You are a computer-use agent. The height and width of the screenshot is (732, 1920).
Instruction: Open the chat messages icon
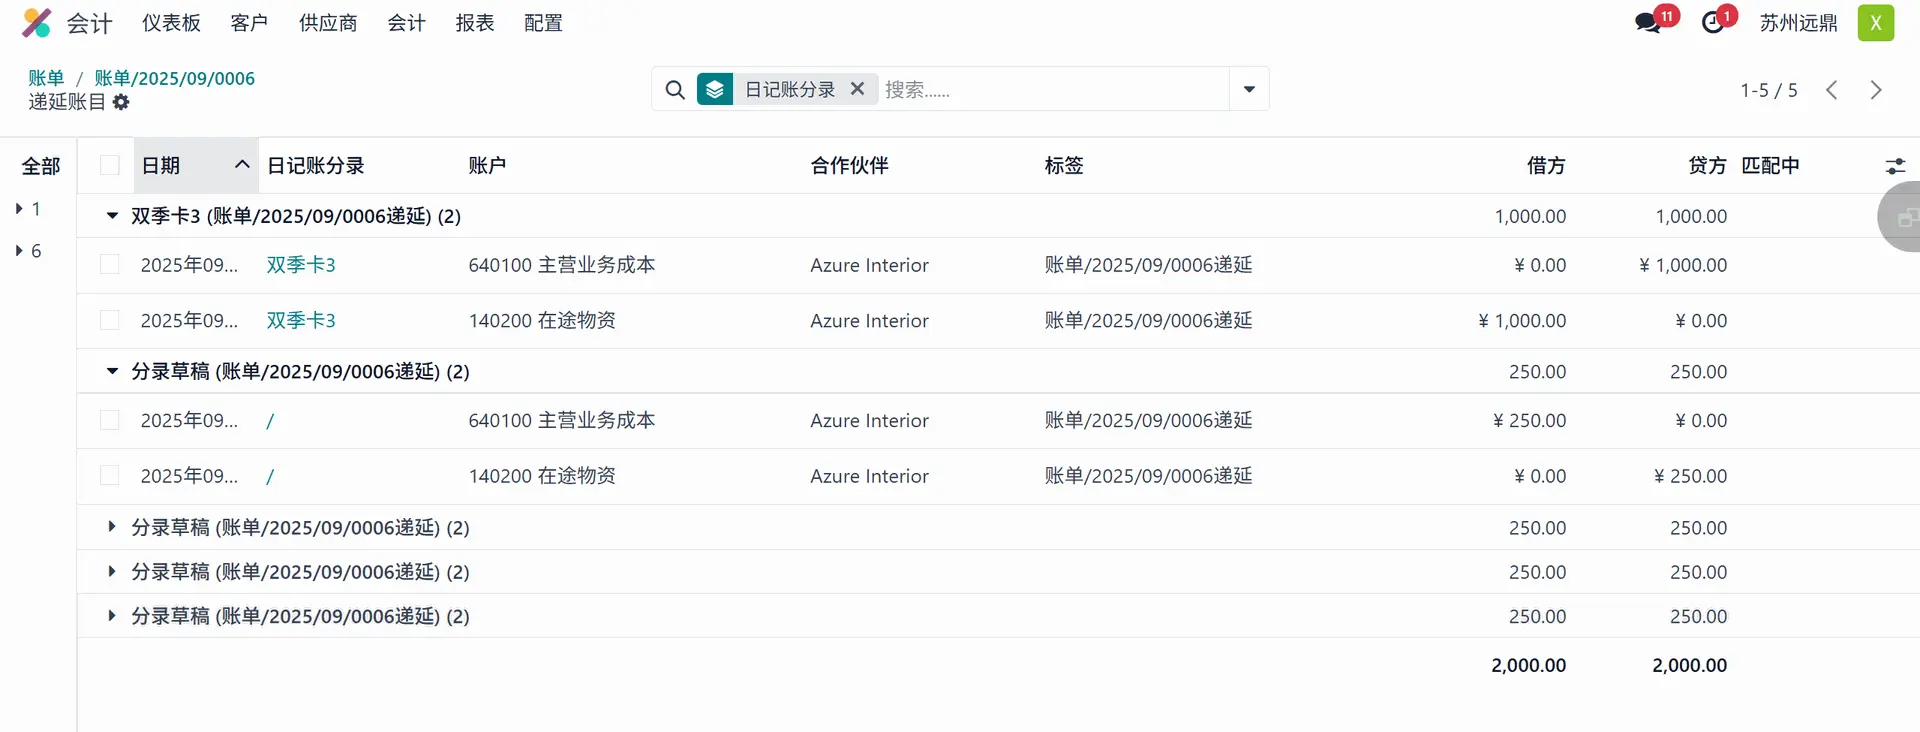tap(1647, 23)
